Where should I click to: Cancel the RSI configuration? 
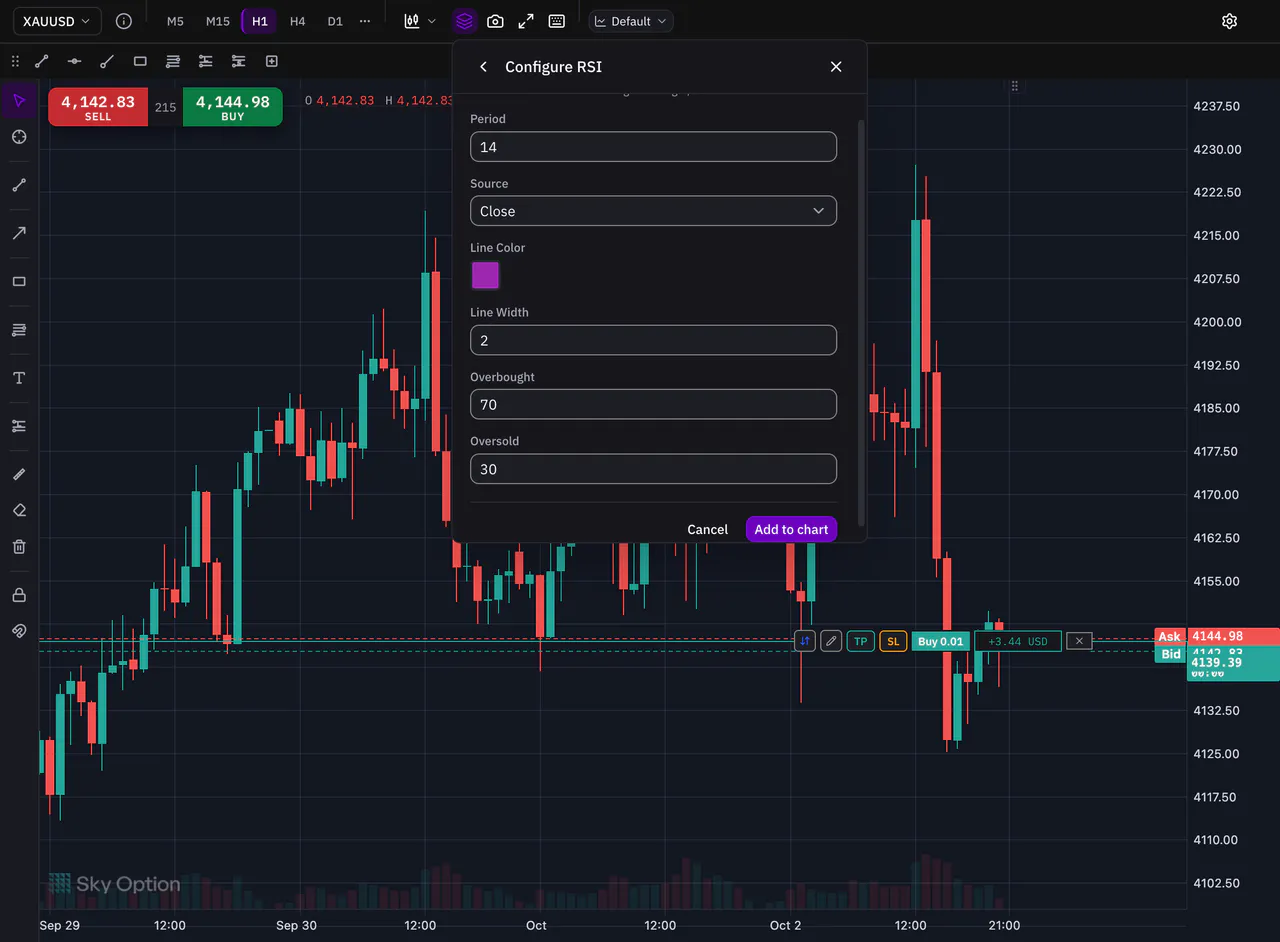[707, 529]
